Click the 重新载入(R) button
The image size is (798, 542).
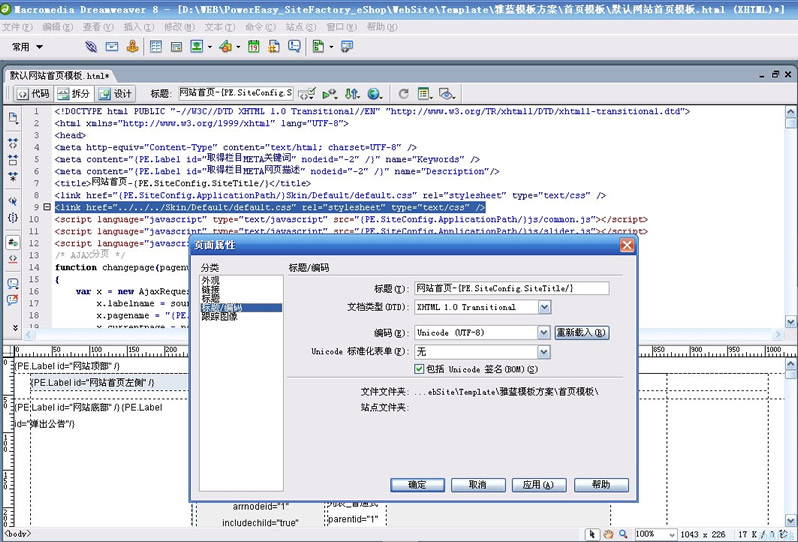[582, 332]
